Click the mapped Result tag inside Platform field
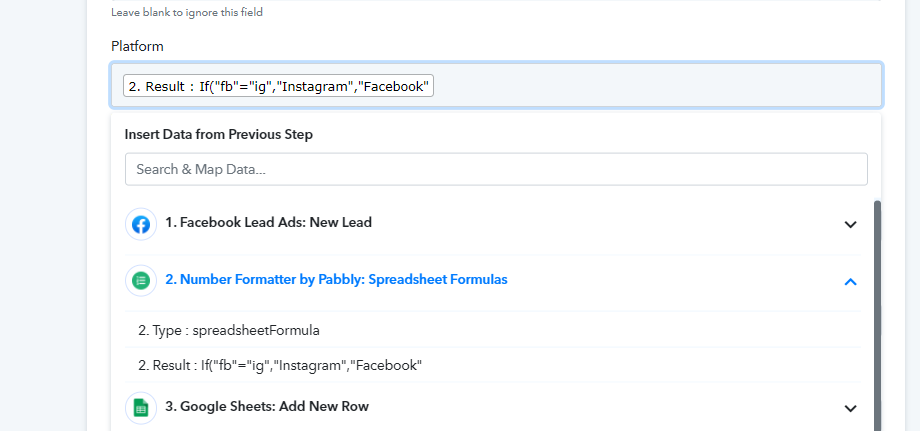920x431 pixels. point(278,86)
